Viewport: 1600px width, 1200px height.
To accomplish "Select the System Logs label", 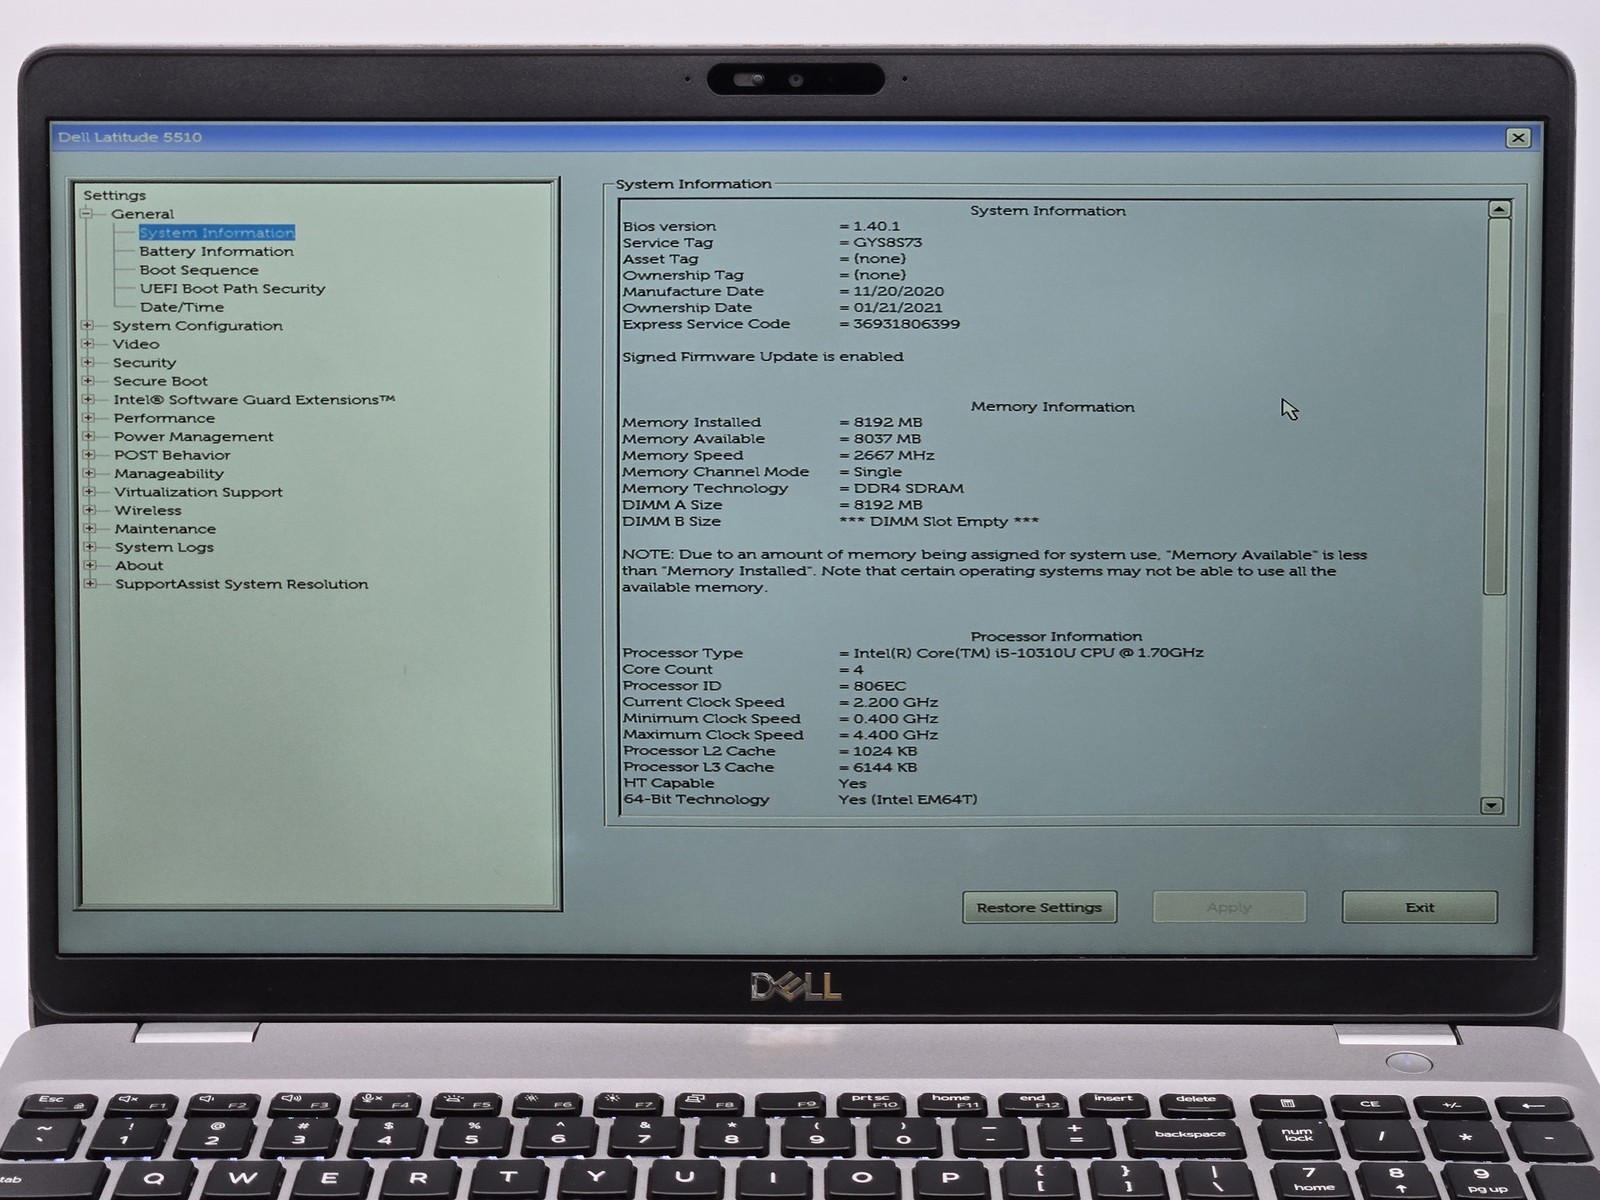I will 164,547.
